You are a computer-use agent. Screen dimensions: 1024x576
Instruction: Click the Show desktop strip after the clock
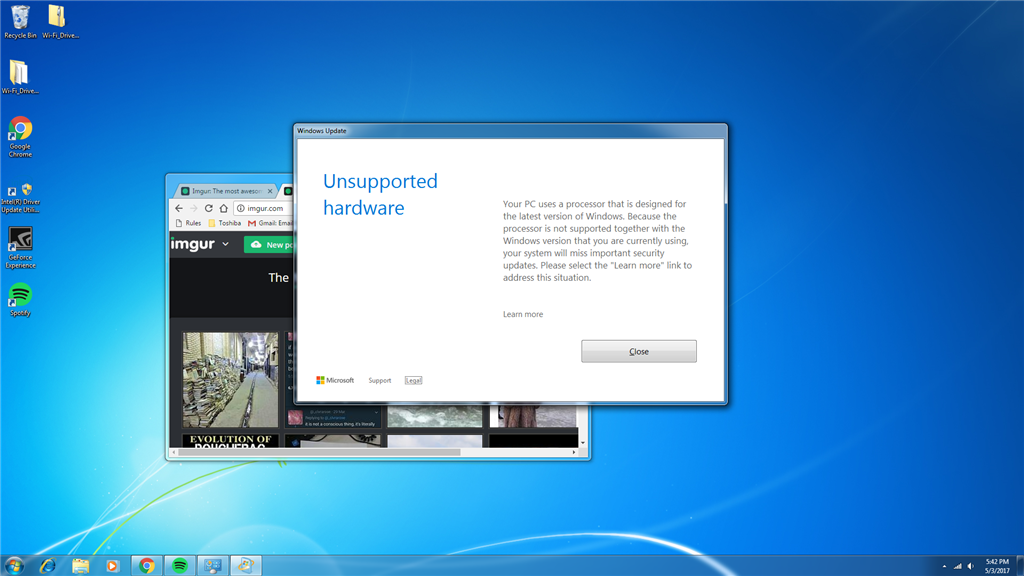coord(1019,566)
